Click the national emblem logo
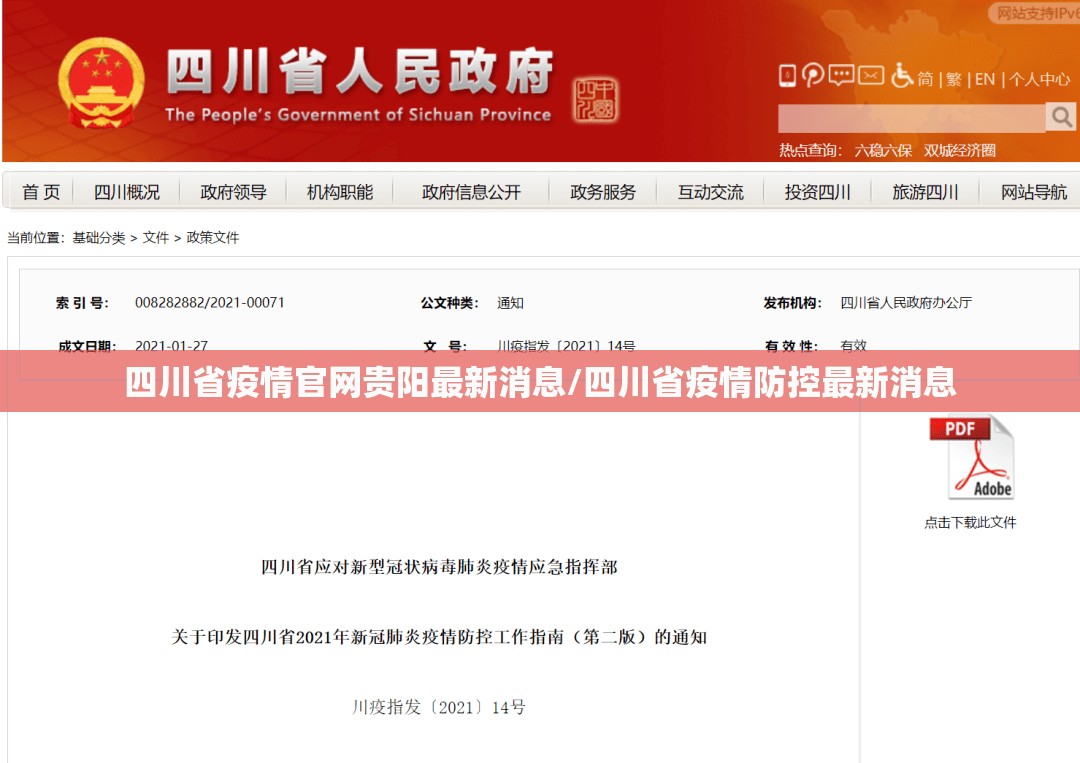This screenshot has height=763, width=1080. pyautogui.click(x=100, y=83)
